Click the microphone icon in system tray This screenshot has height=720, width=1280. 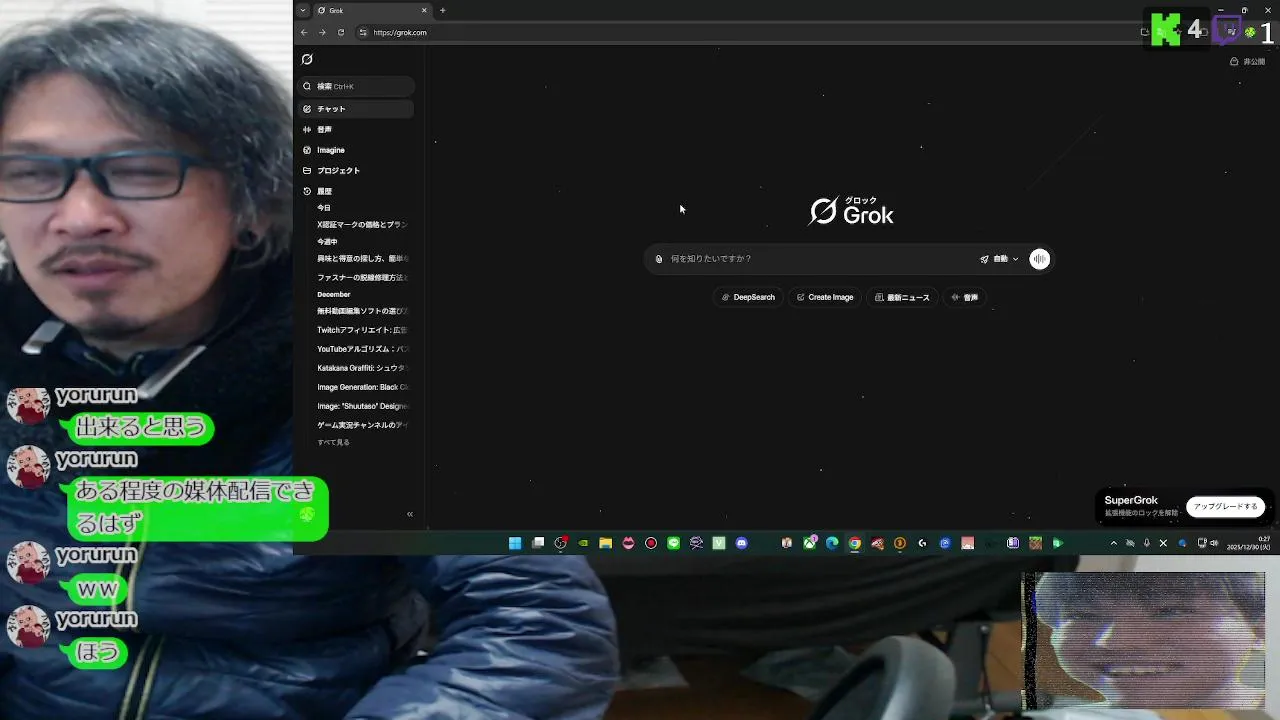(x=1146, y=543)
